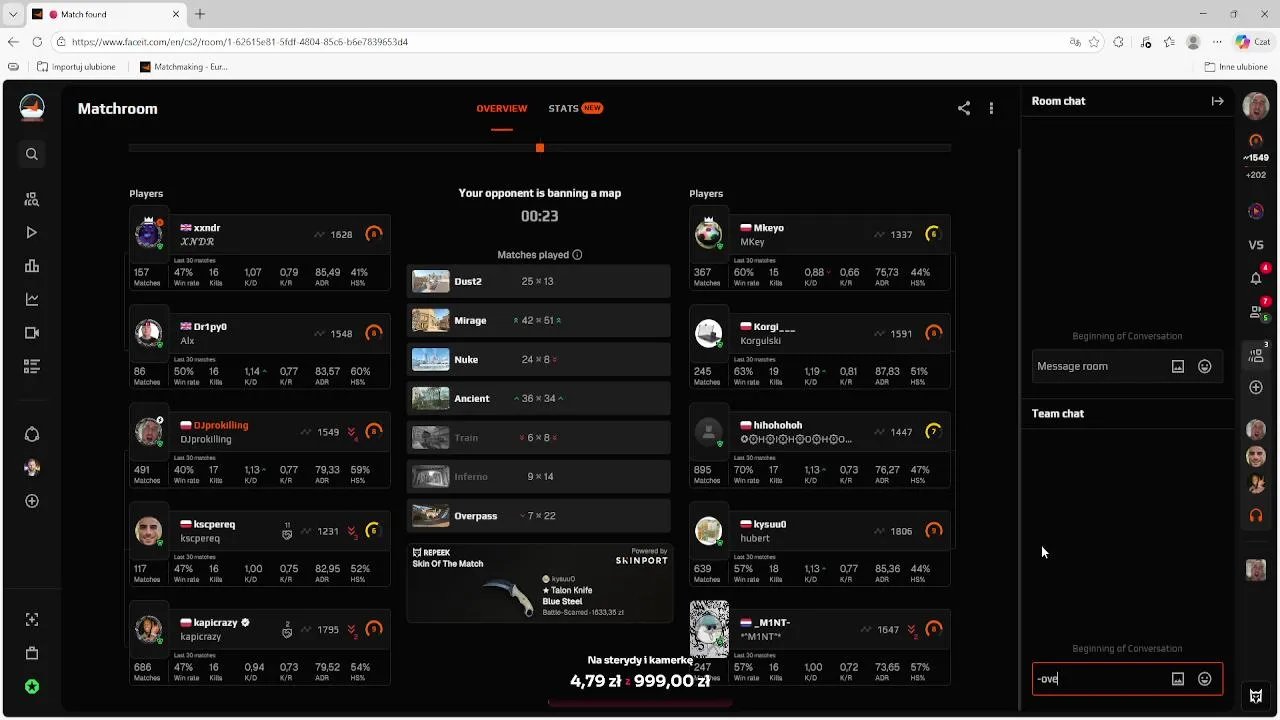Open search in the left sidebar
This screenshot has width=1280, height=720.
click(x=32, y=154)
